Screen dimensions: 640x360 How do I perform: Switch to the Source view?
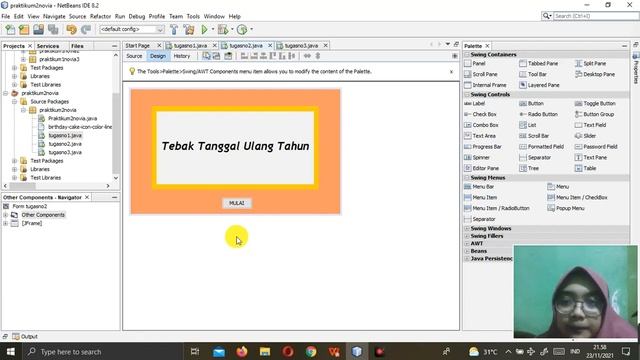[134, 56]
